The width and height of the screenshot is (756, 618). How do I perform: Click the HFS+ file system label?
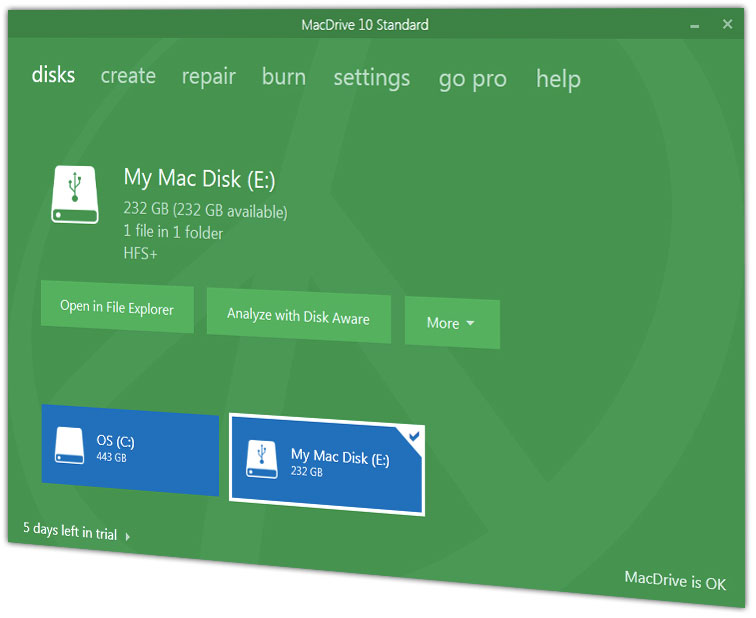pyautogui.click(x=140, y=253)
